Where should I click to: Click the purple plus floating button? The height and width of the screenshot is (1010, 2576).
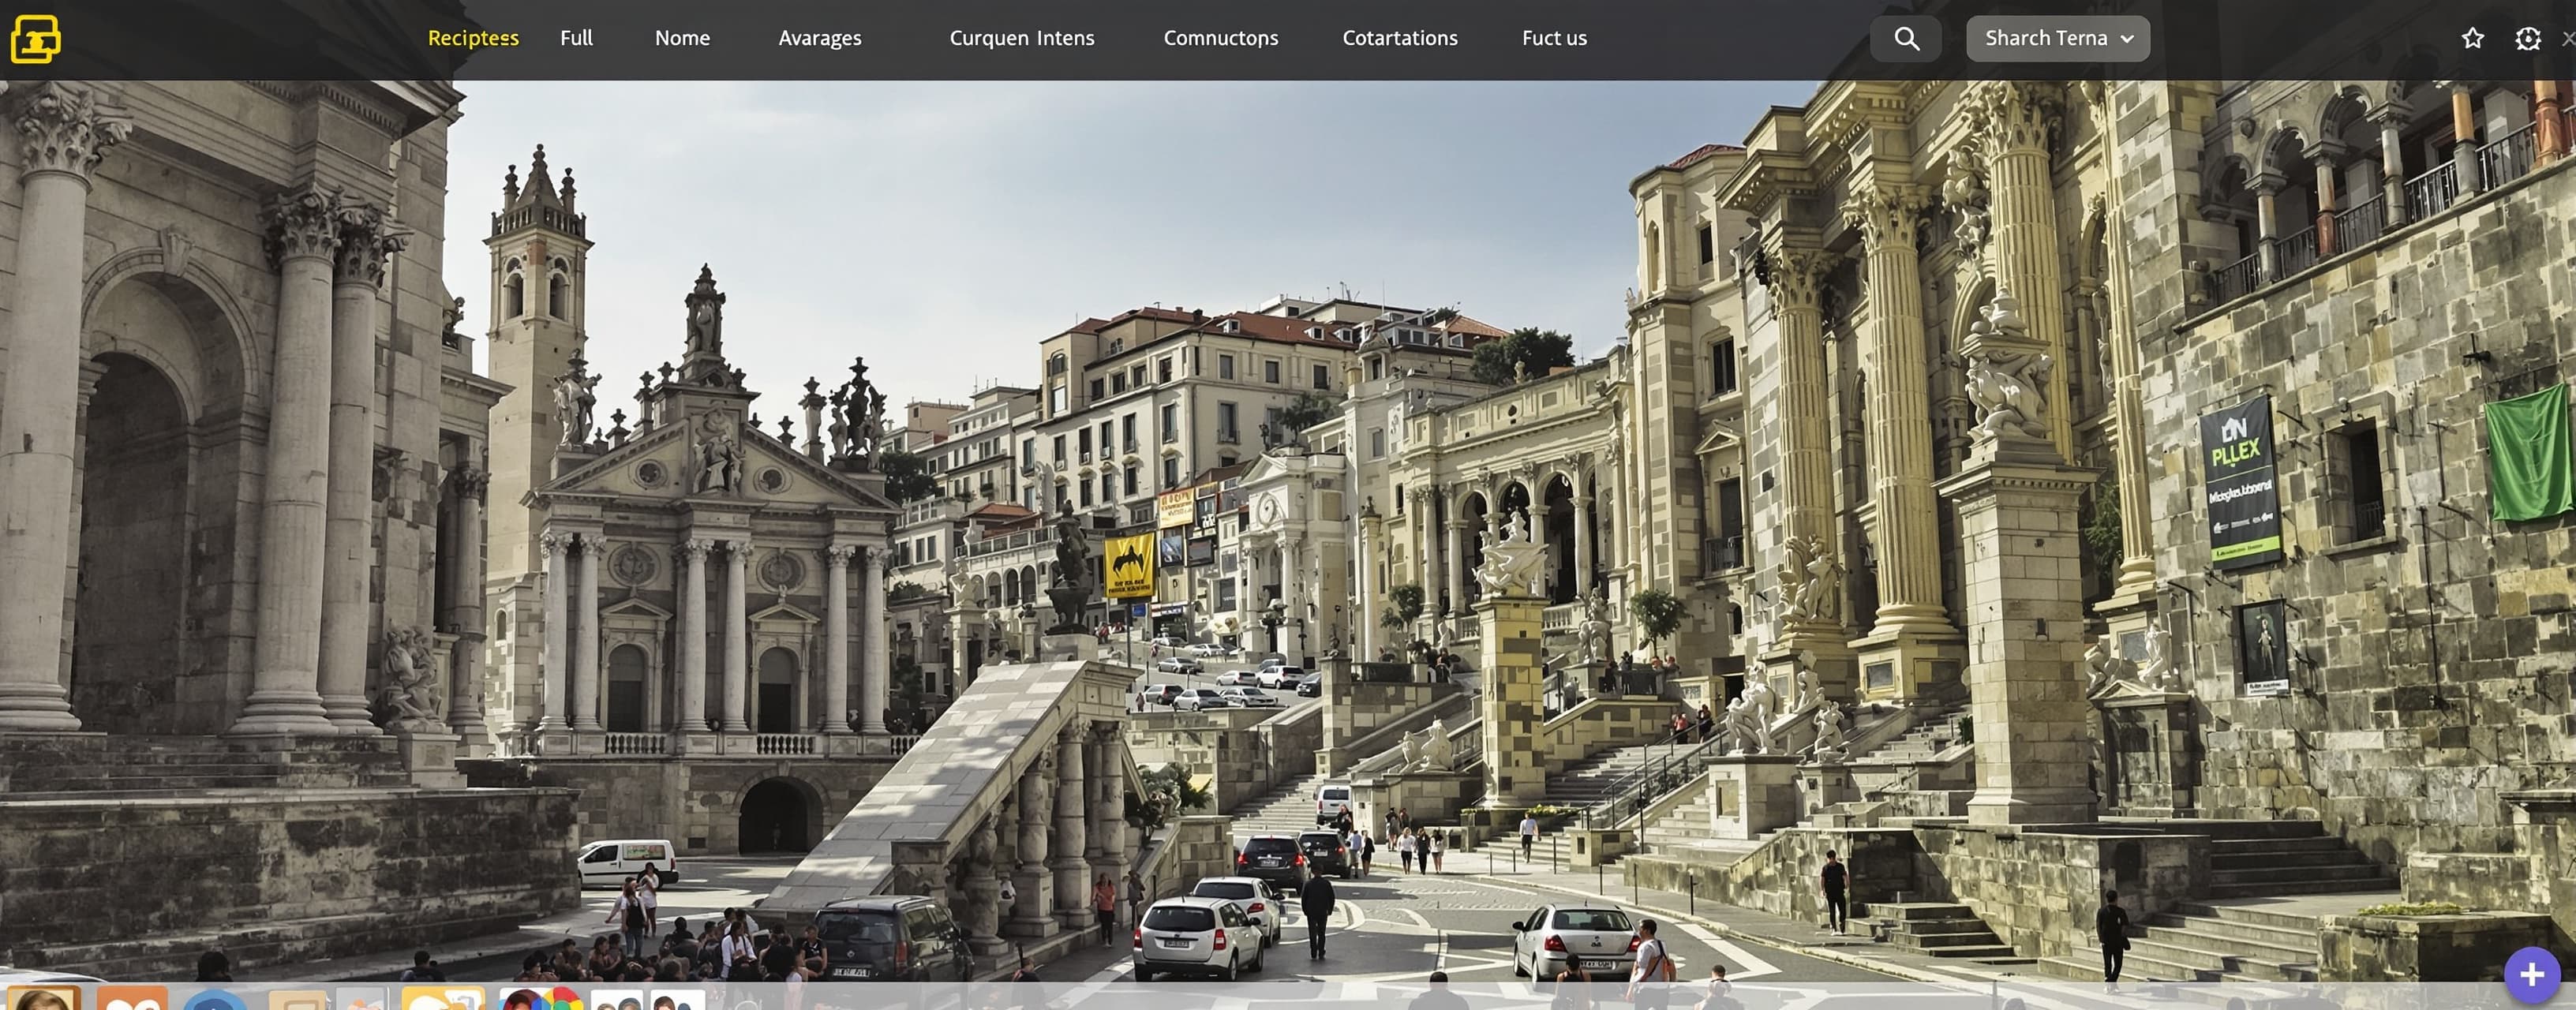(2532, 974)
